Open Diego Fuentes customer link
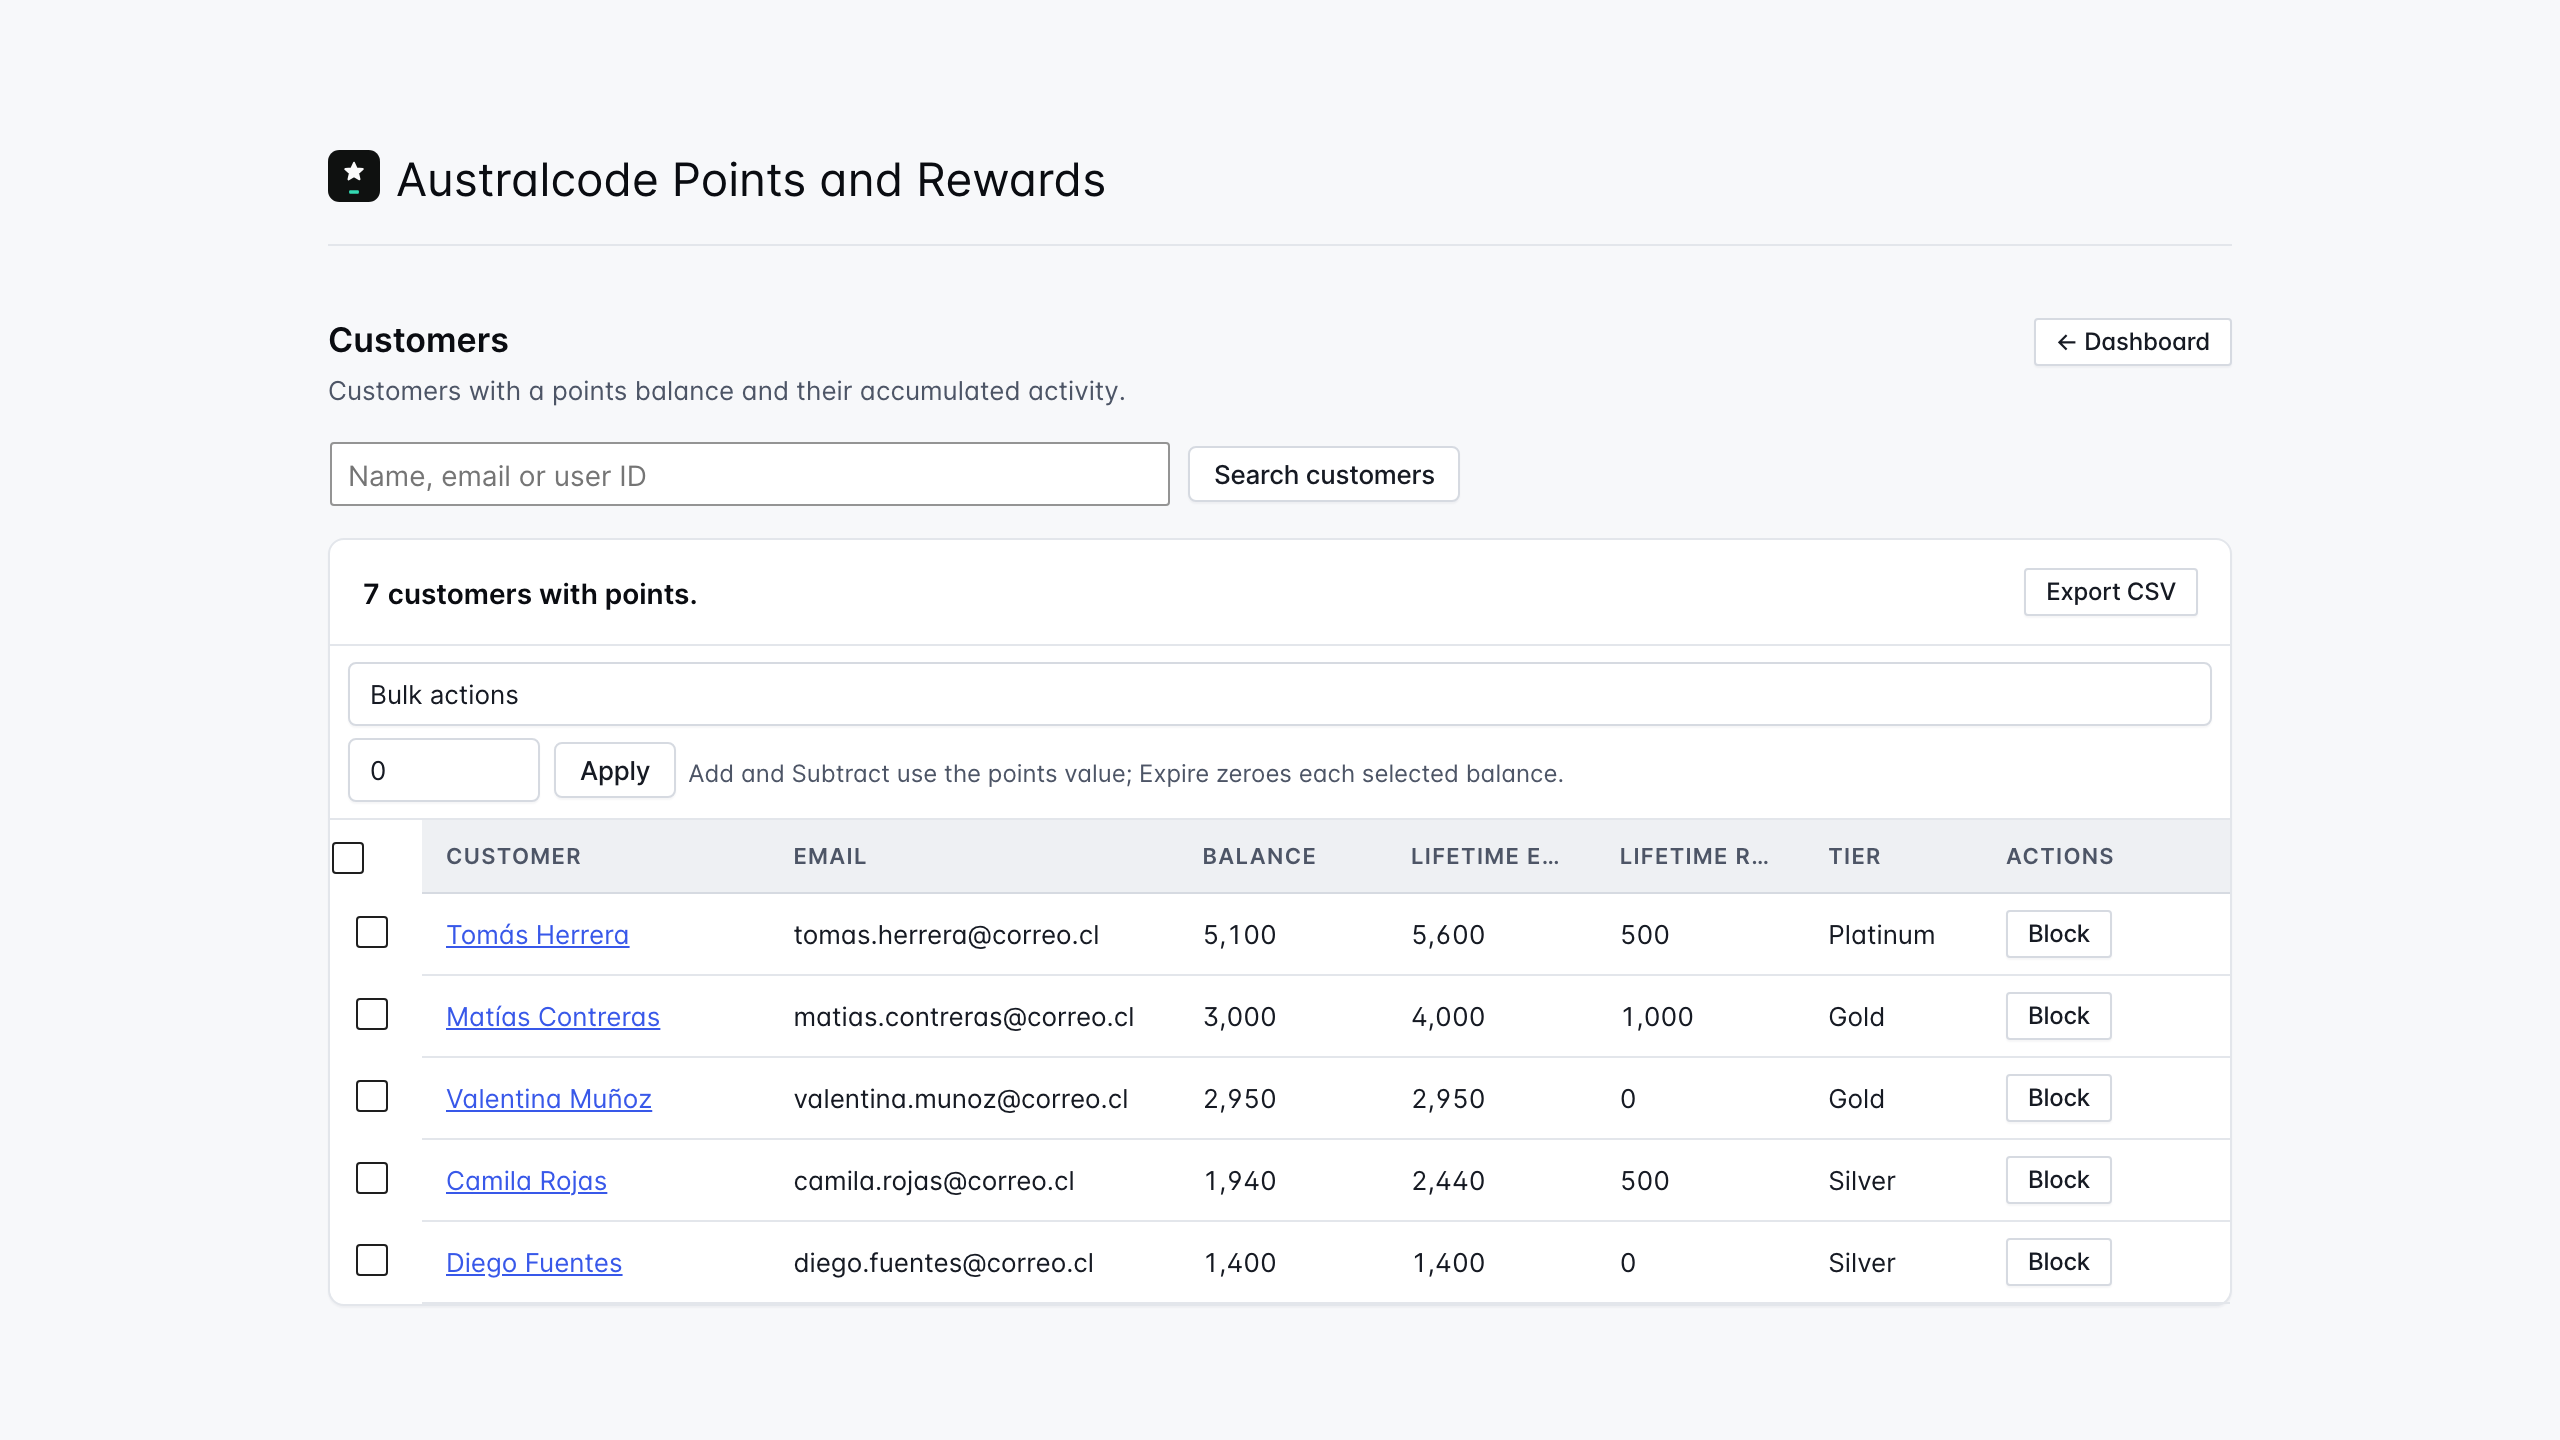This screenshot has height=1440, width=2560. pos(533,1262)
